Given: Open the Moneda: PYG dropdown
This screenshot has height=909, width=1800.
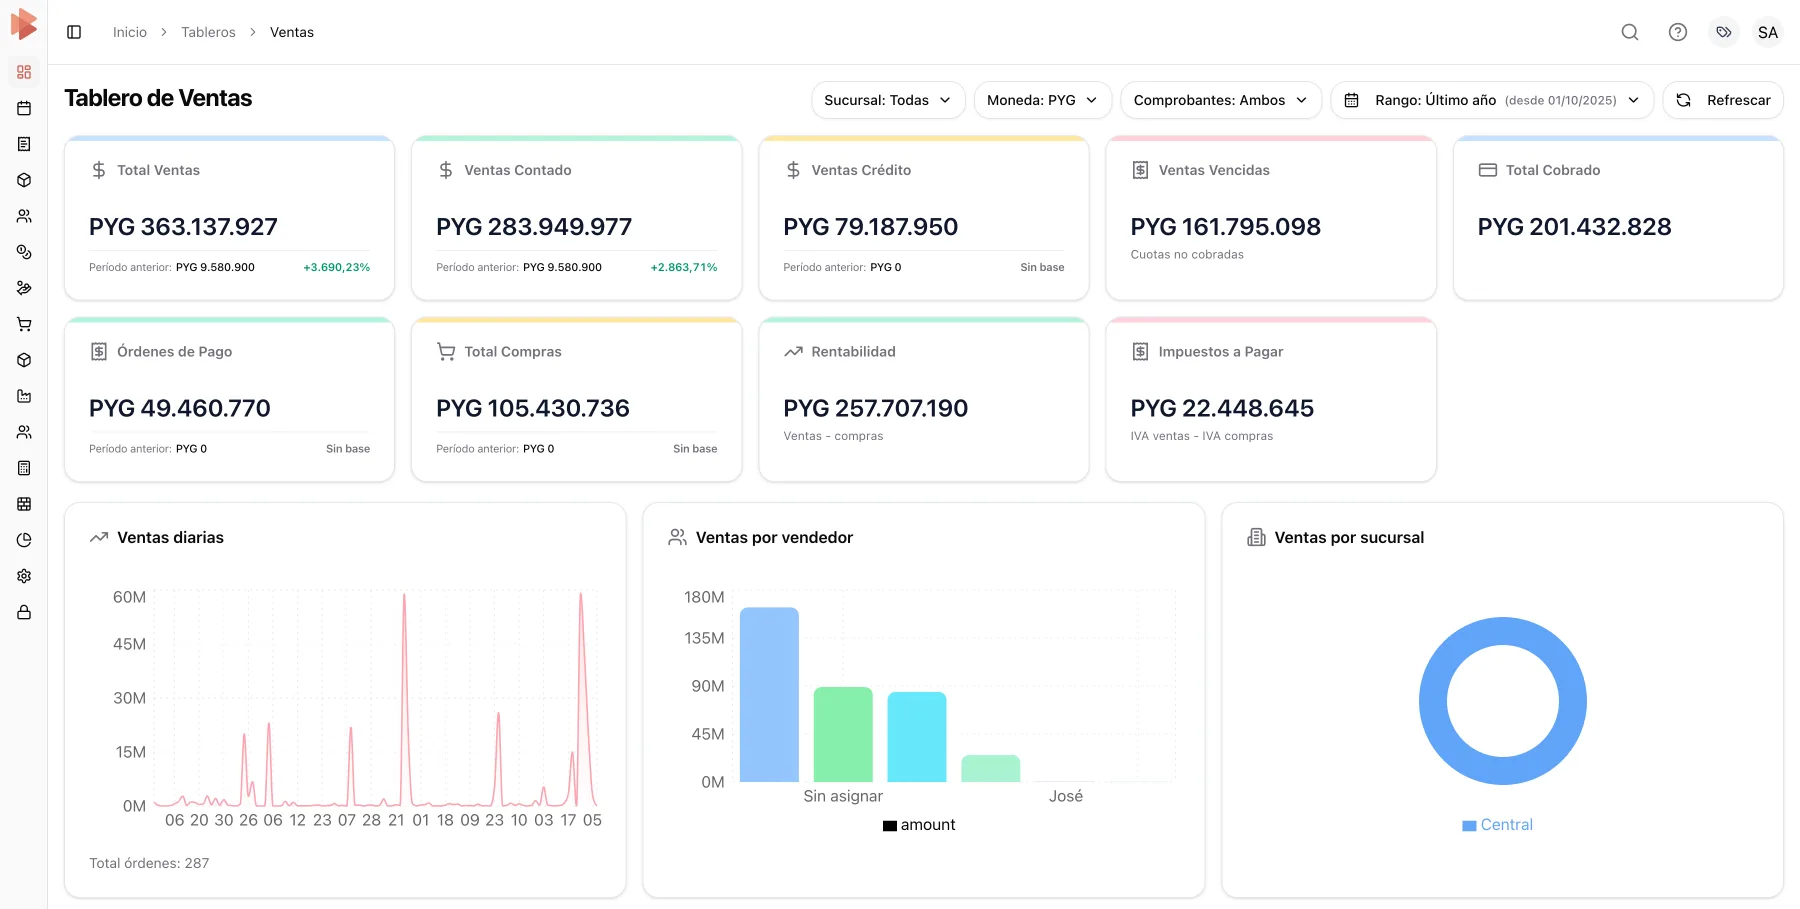Looking at the screenshot, I should [1043, 100].
